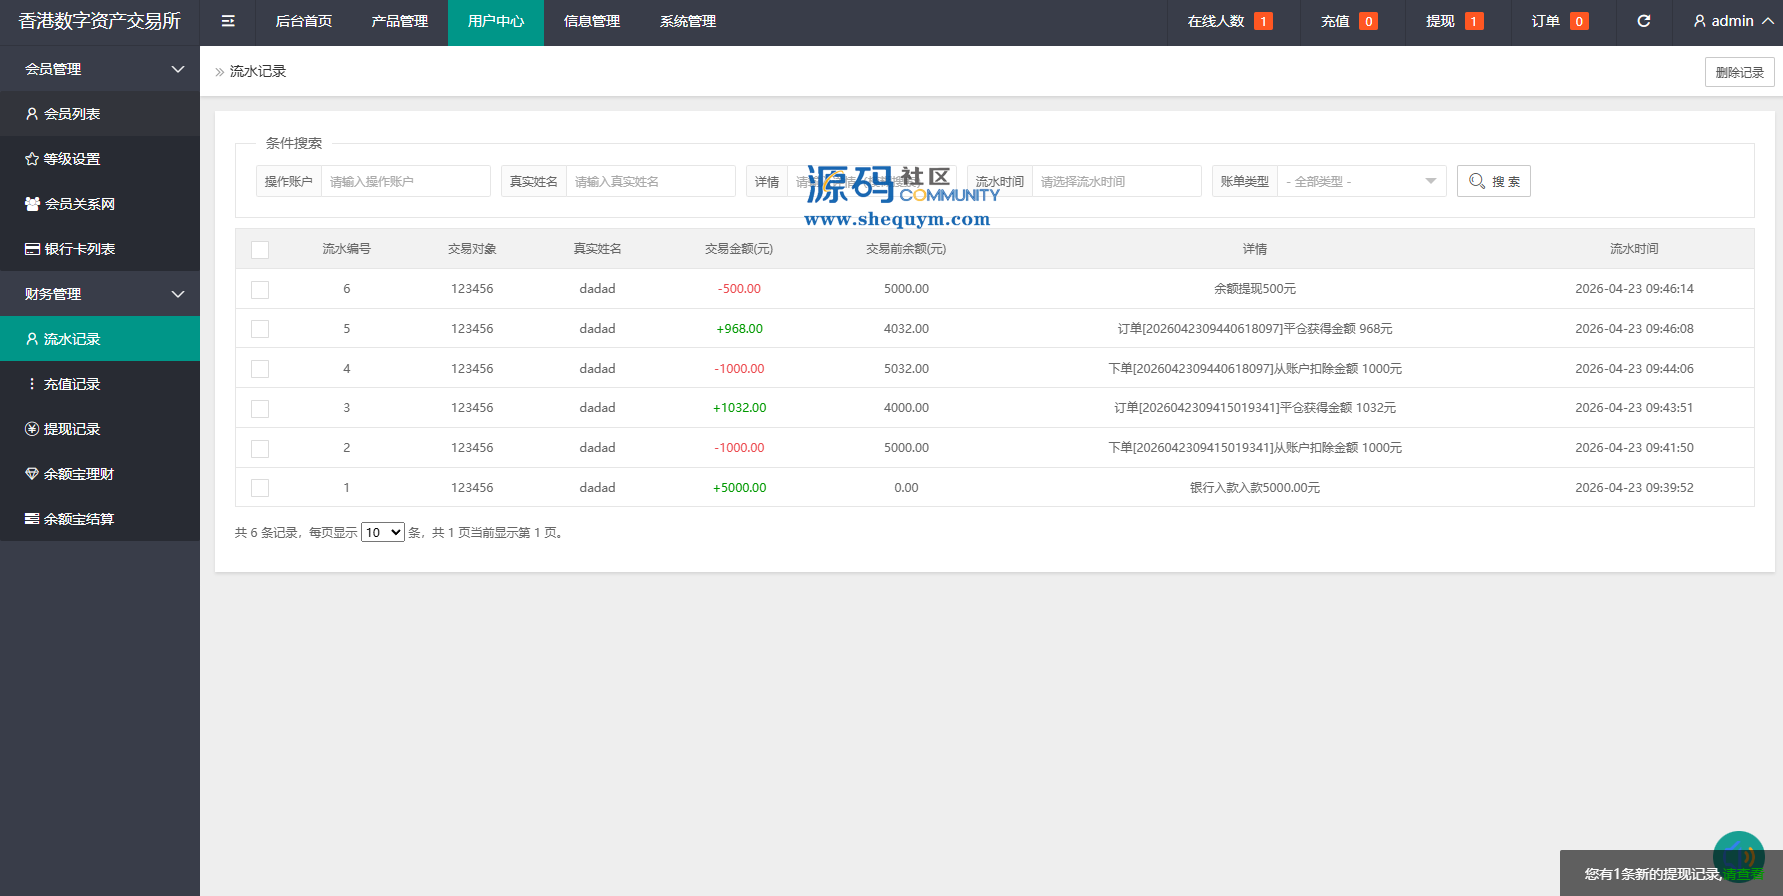Toggle the select-all checkbox in table header

[260, 250]
